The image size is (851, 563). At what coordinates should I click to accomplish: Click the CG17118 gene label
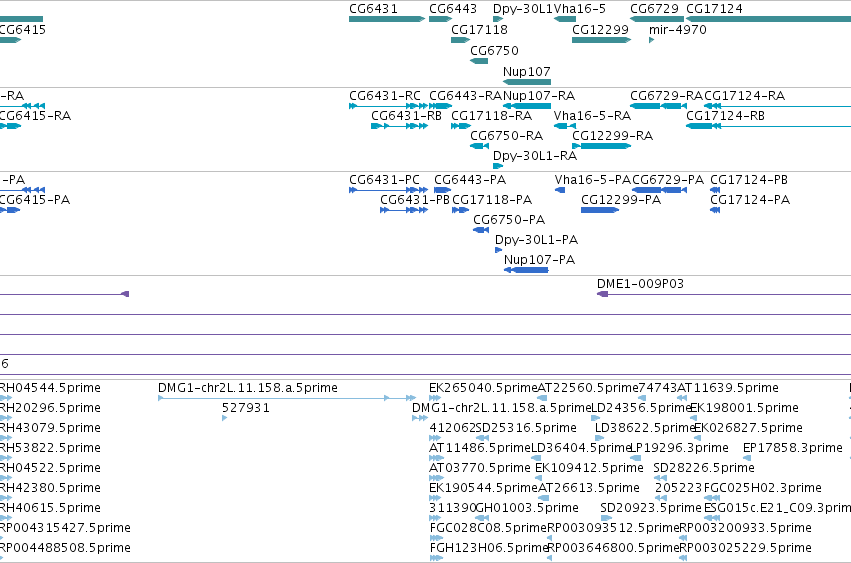pos(479,29)
